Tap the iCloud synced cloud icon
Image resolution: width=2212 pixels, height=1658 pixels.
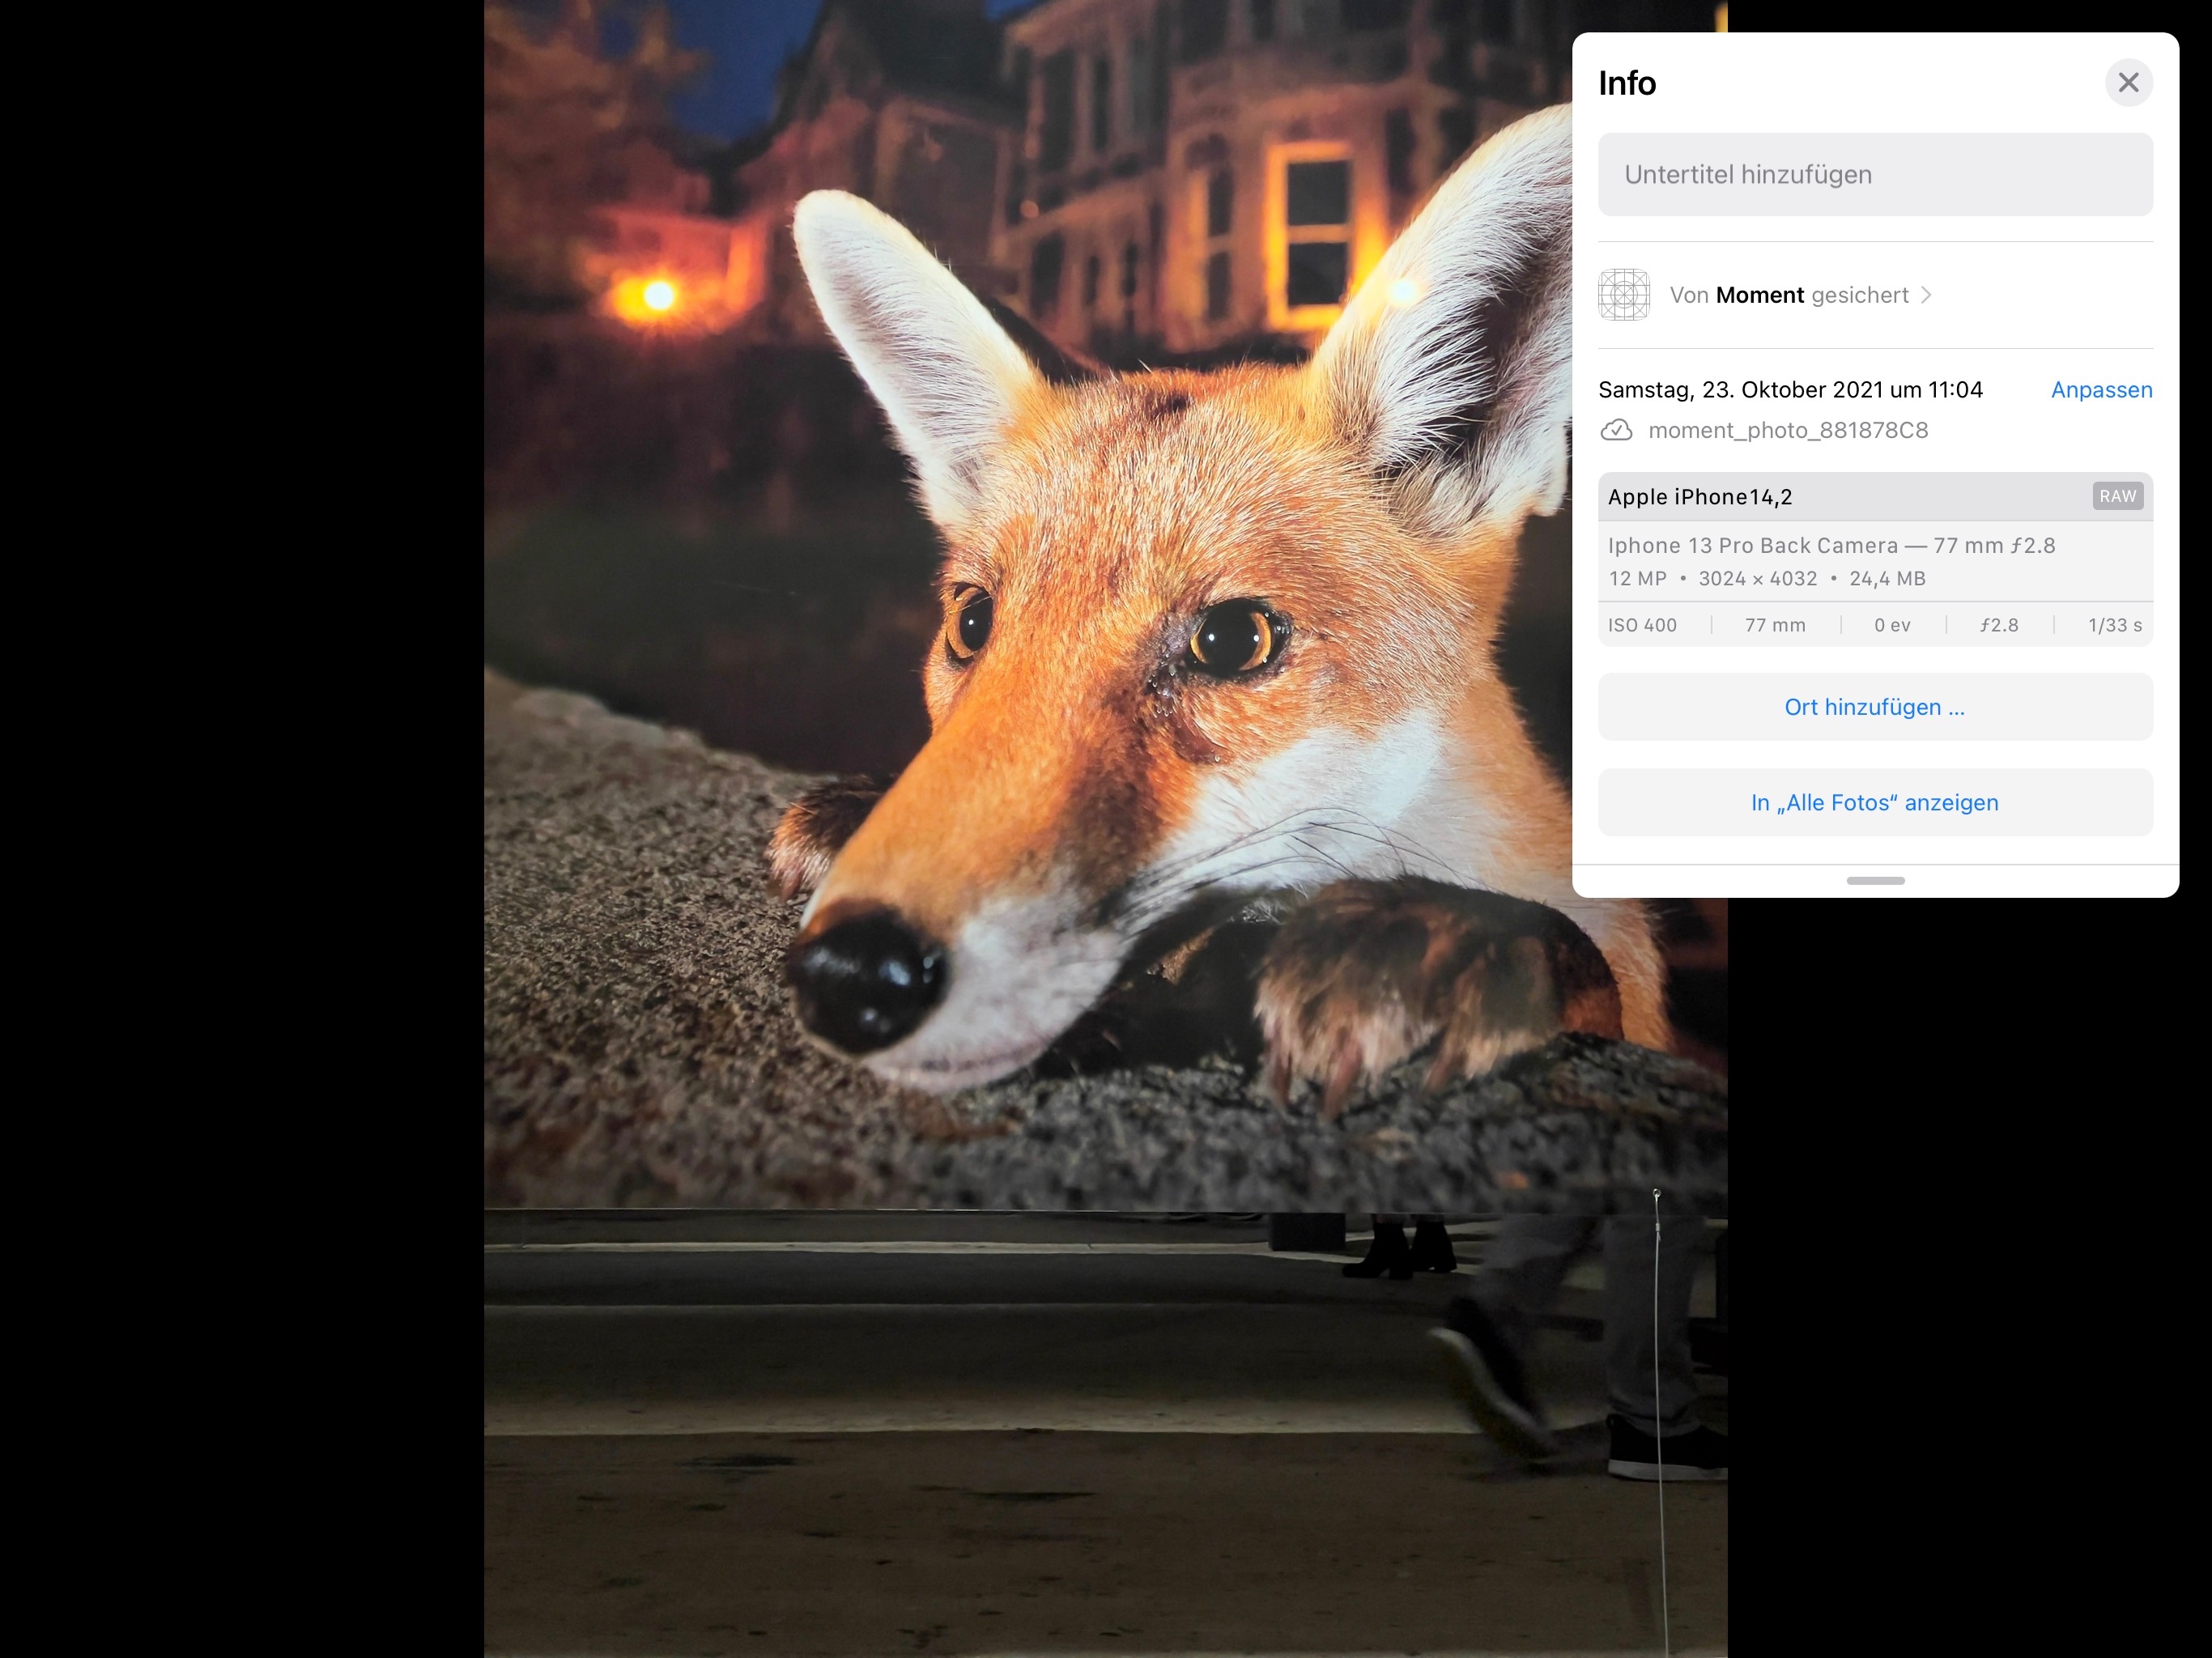coord(1616,431)
